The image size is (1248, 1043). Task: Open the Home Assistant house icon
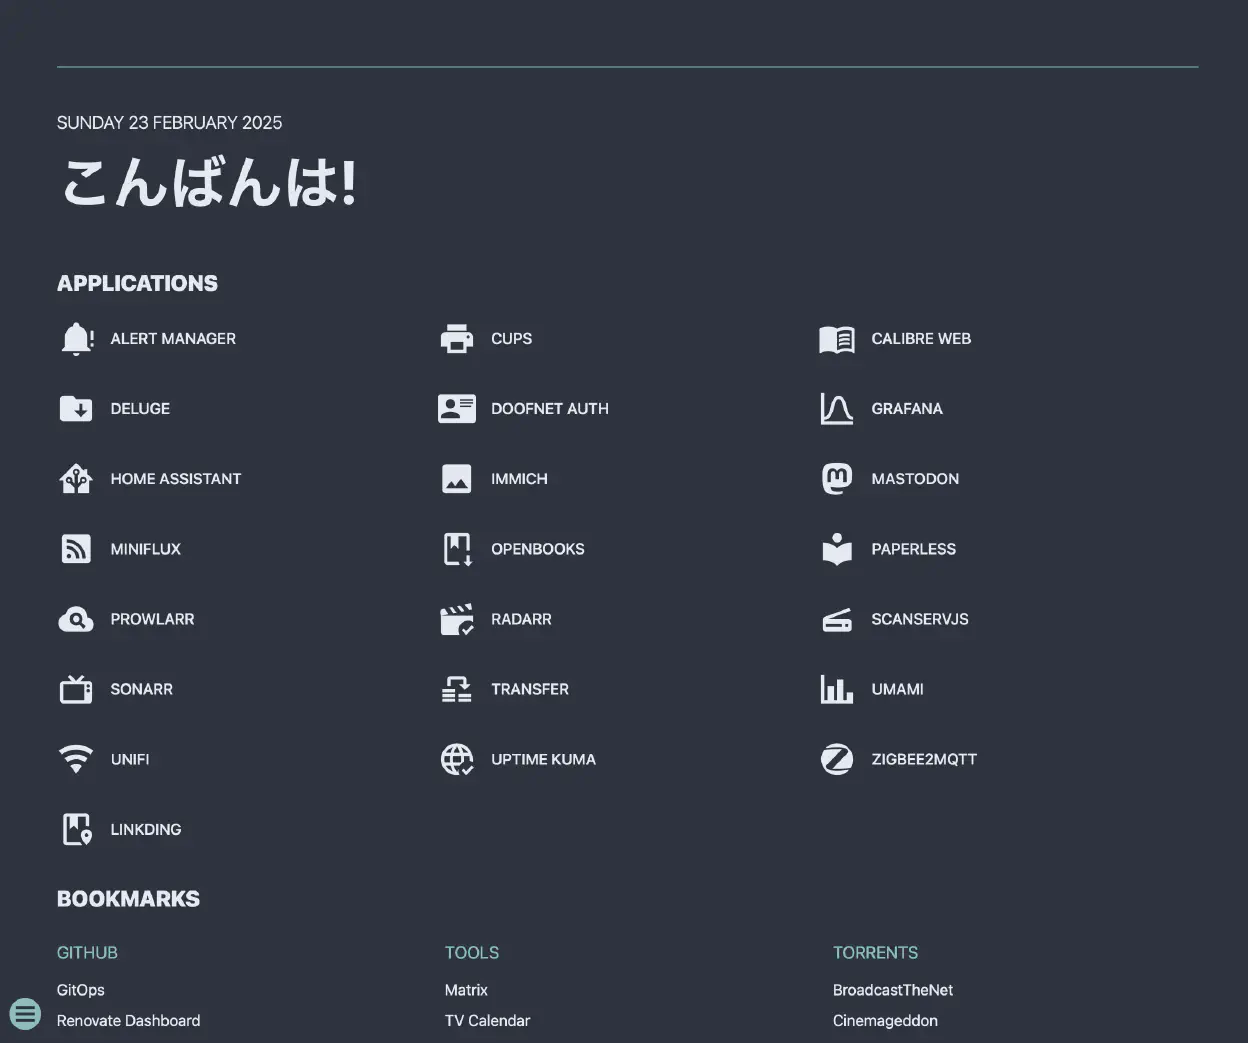[76, 479]
